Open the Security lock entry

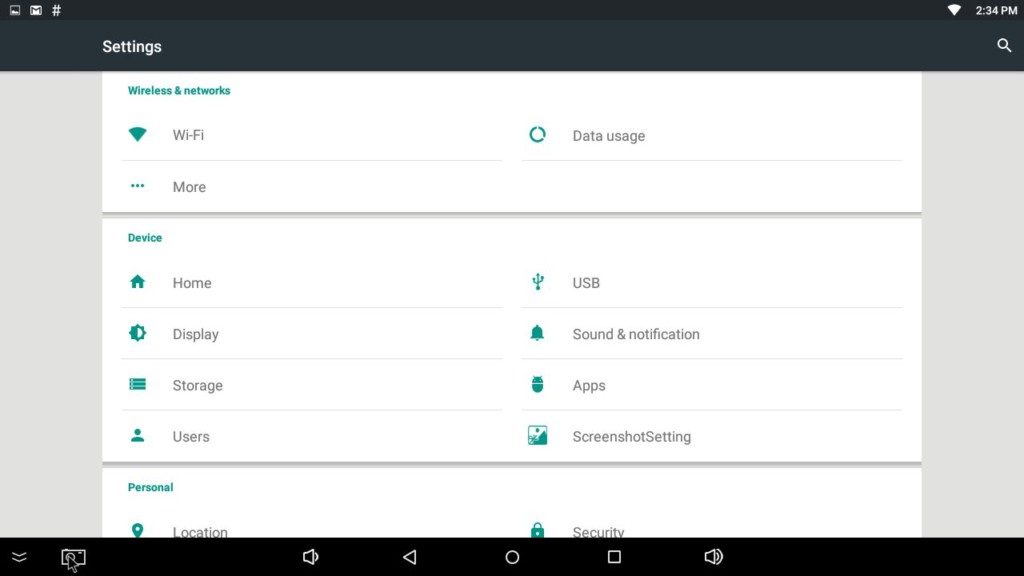(598, 531)
